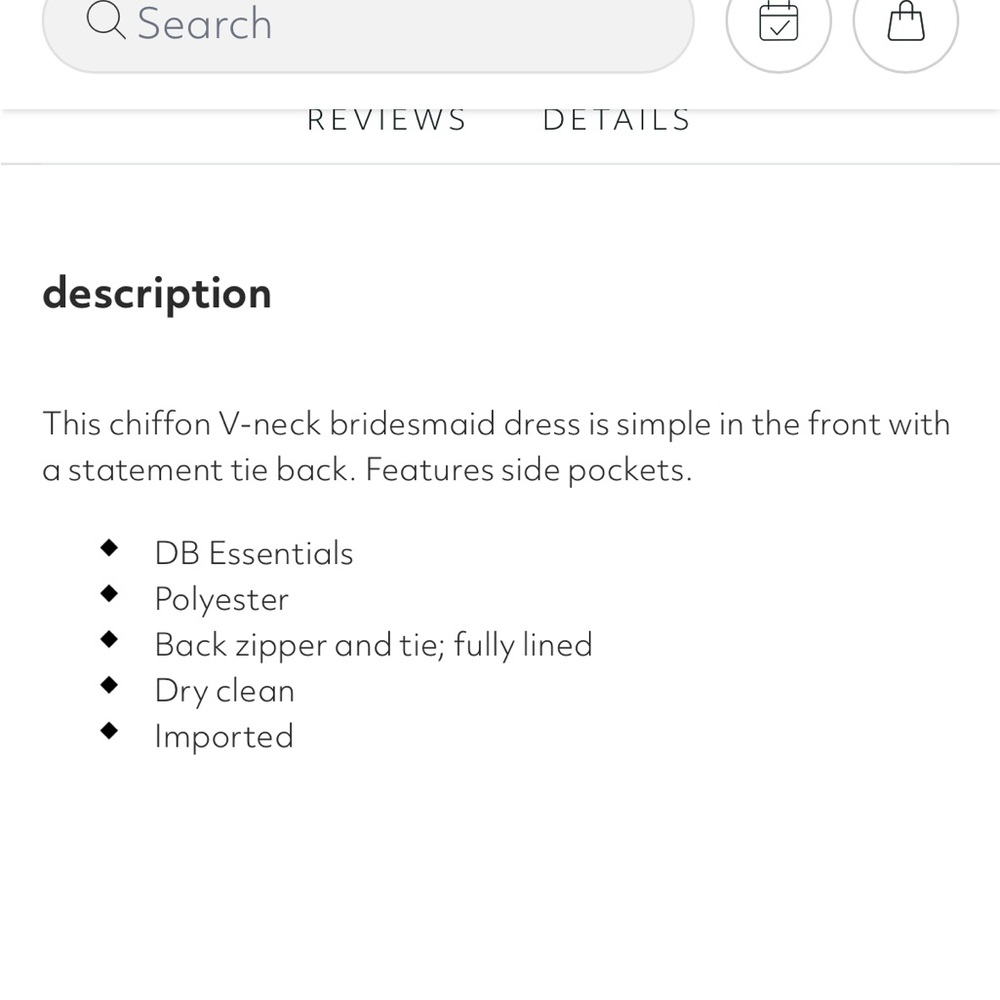The image size is (1000, 1000).
Task: Open the appointment calendar icon
Action: click(779, 22)
